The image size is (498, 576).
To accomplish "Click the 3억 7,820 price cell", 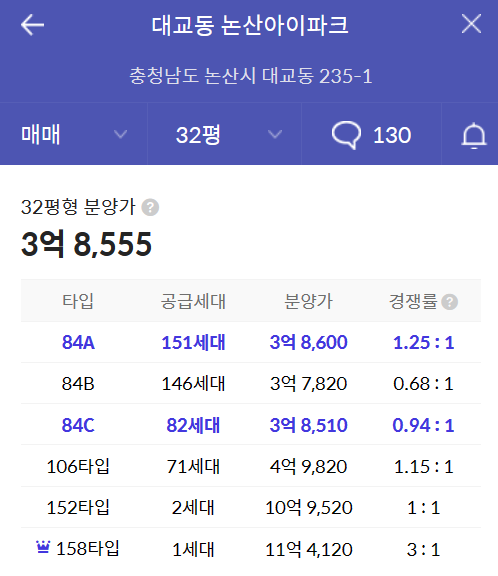I will click(x=308, y=384).
